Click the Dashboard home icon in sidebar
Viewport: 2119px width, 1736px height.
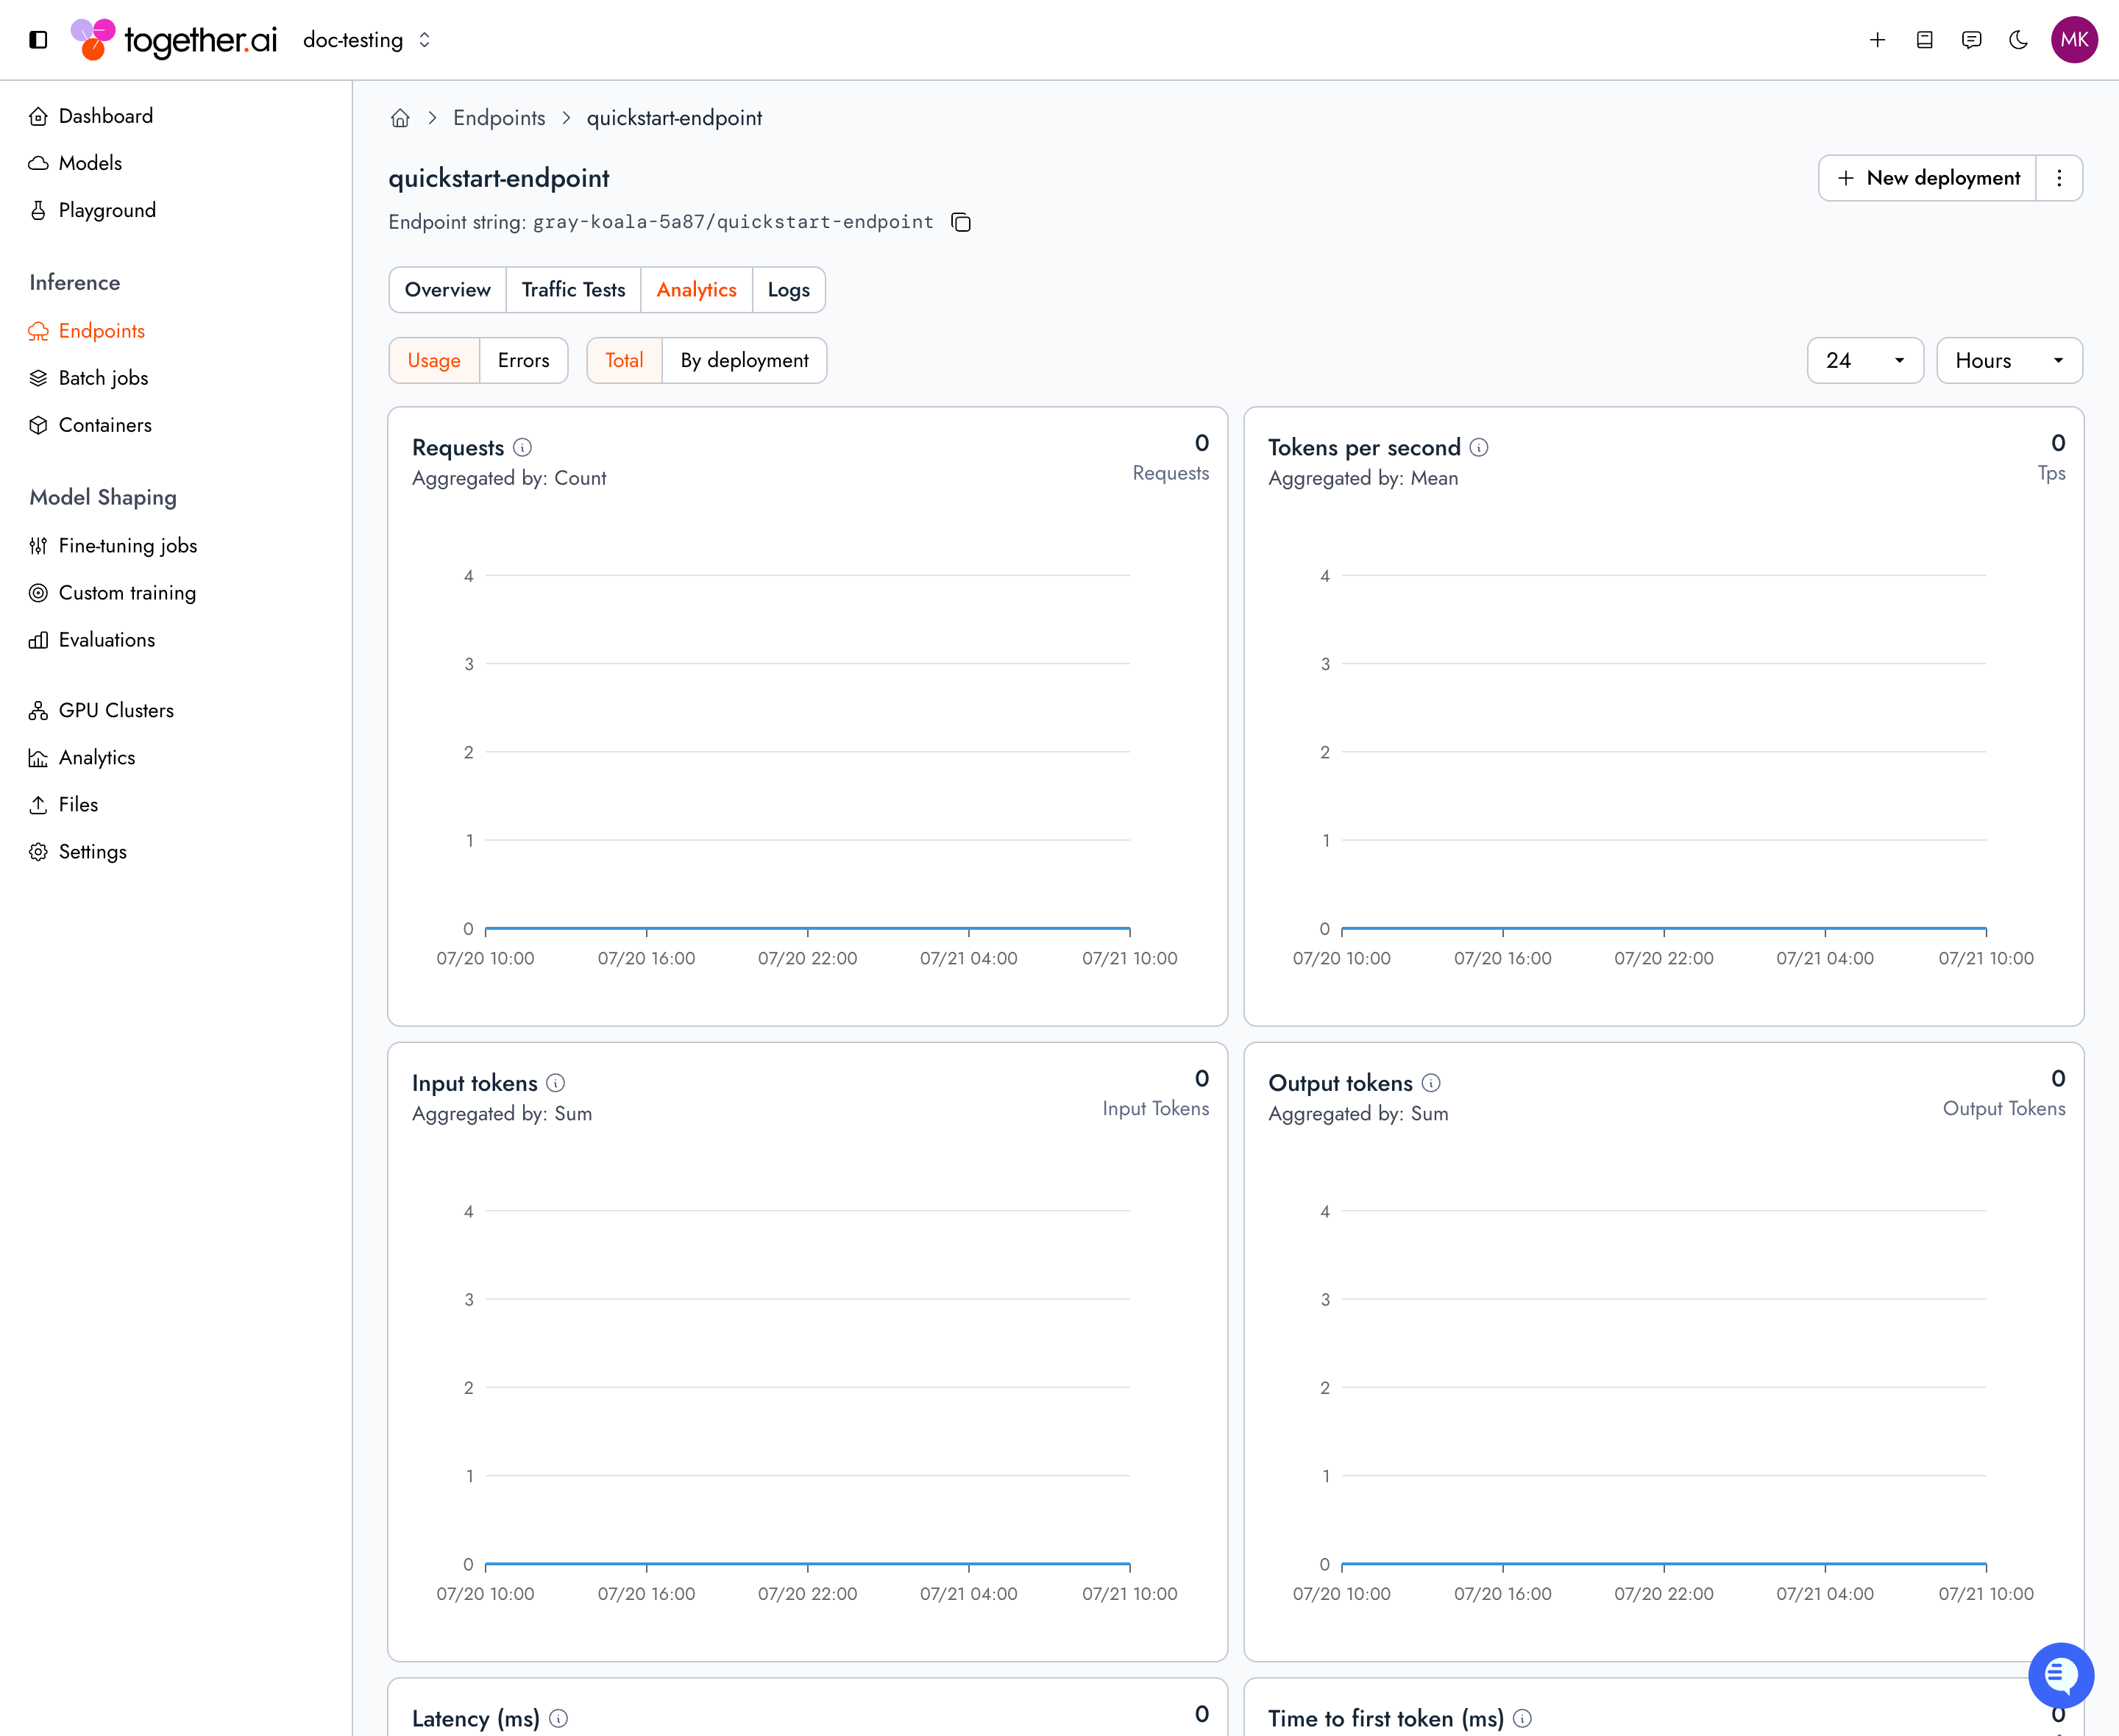[38, 116]
